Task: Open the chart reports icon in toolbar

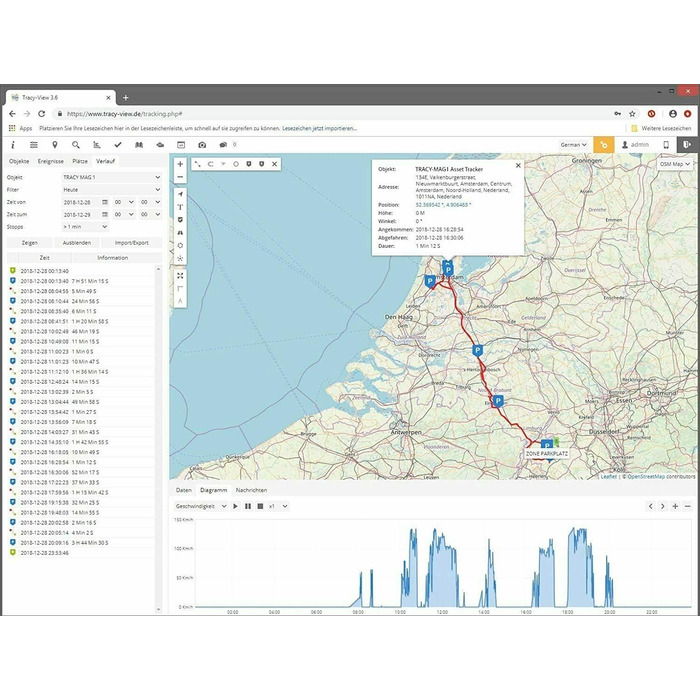Action: (x=97, y=145)
